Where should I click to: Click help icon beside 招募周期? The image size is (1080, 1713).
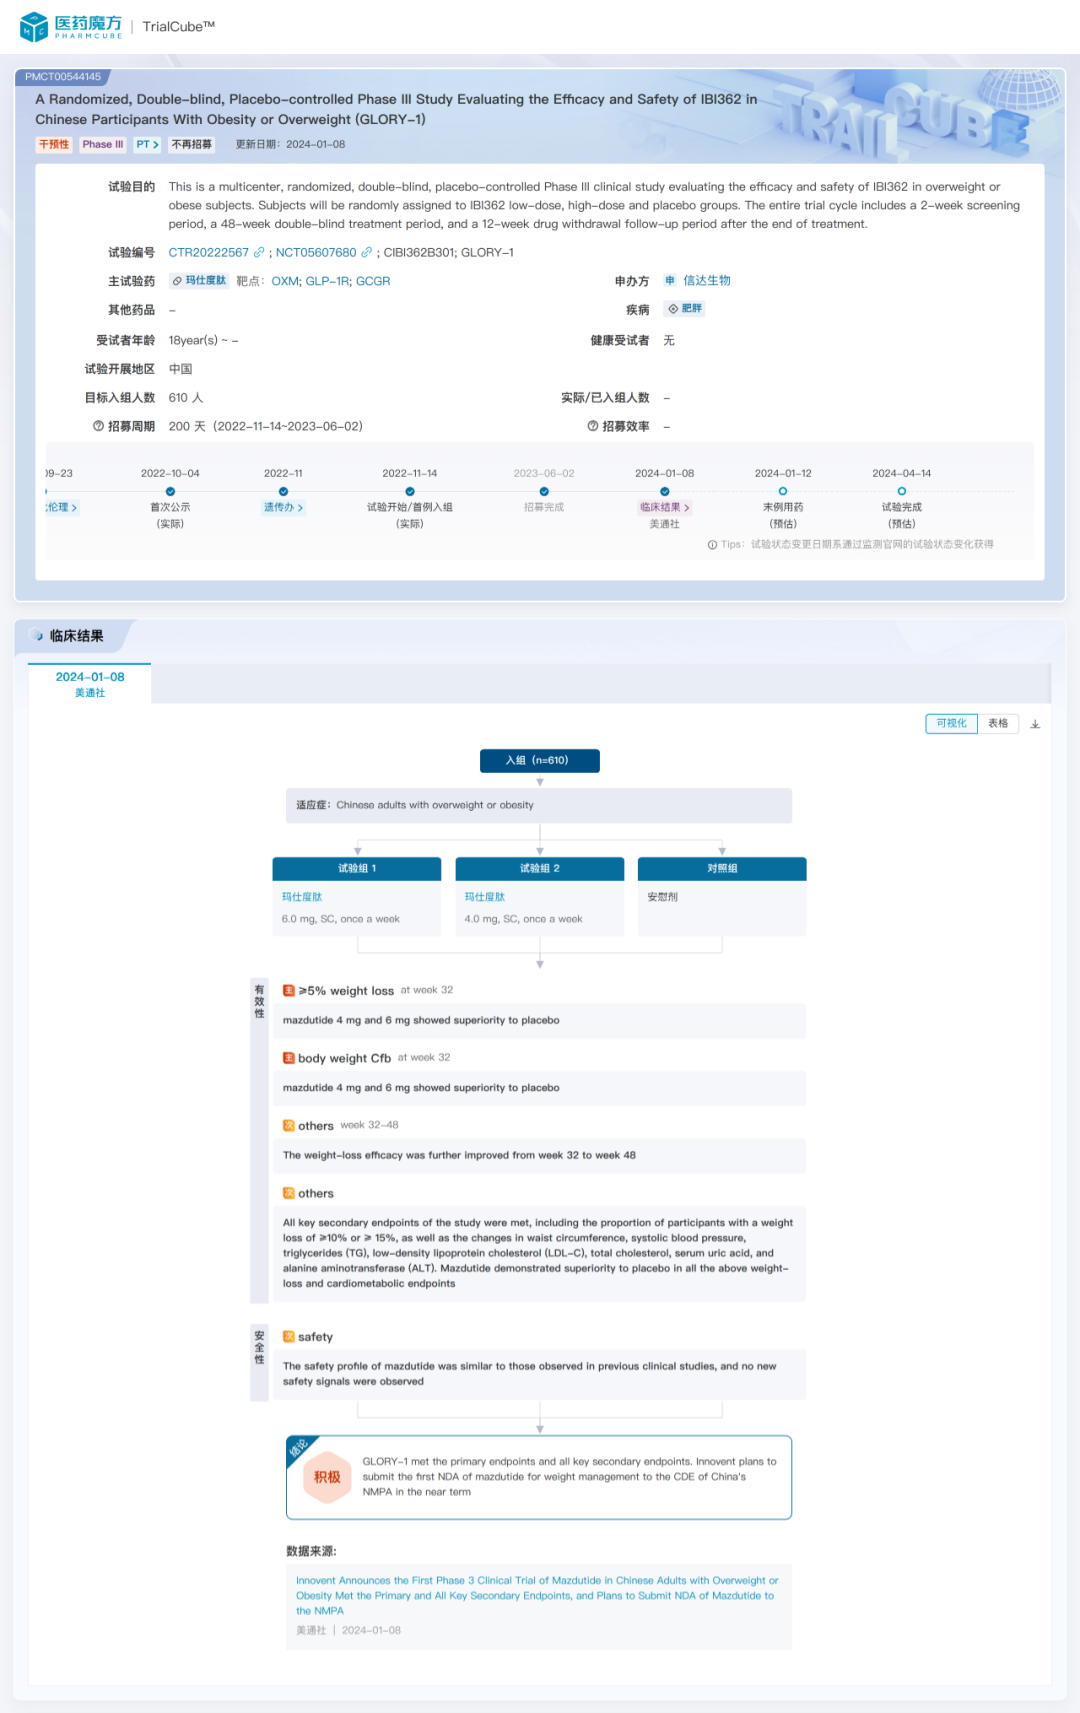(x=98, y=427)
